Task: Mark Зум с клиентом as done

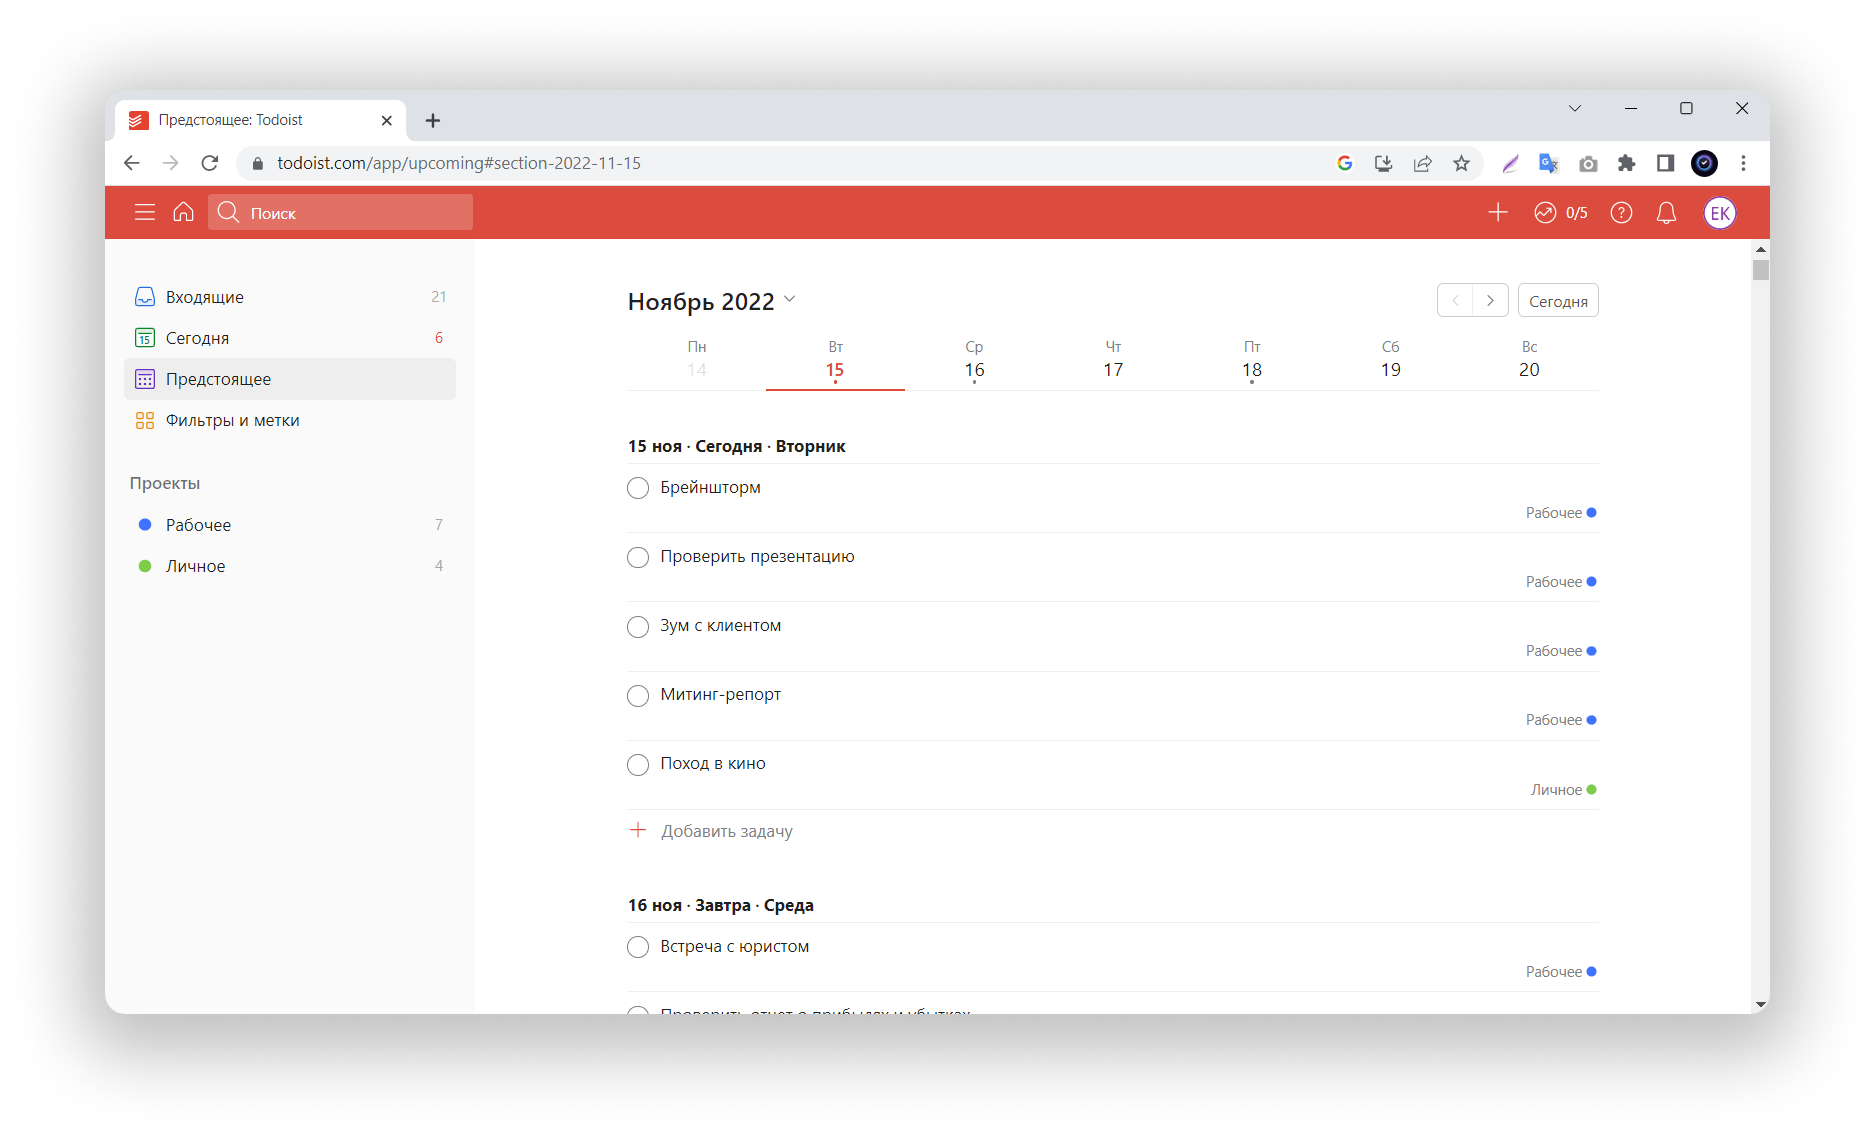Action: coord(638,626)
